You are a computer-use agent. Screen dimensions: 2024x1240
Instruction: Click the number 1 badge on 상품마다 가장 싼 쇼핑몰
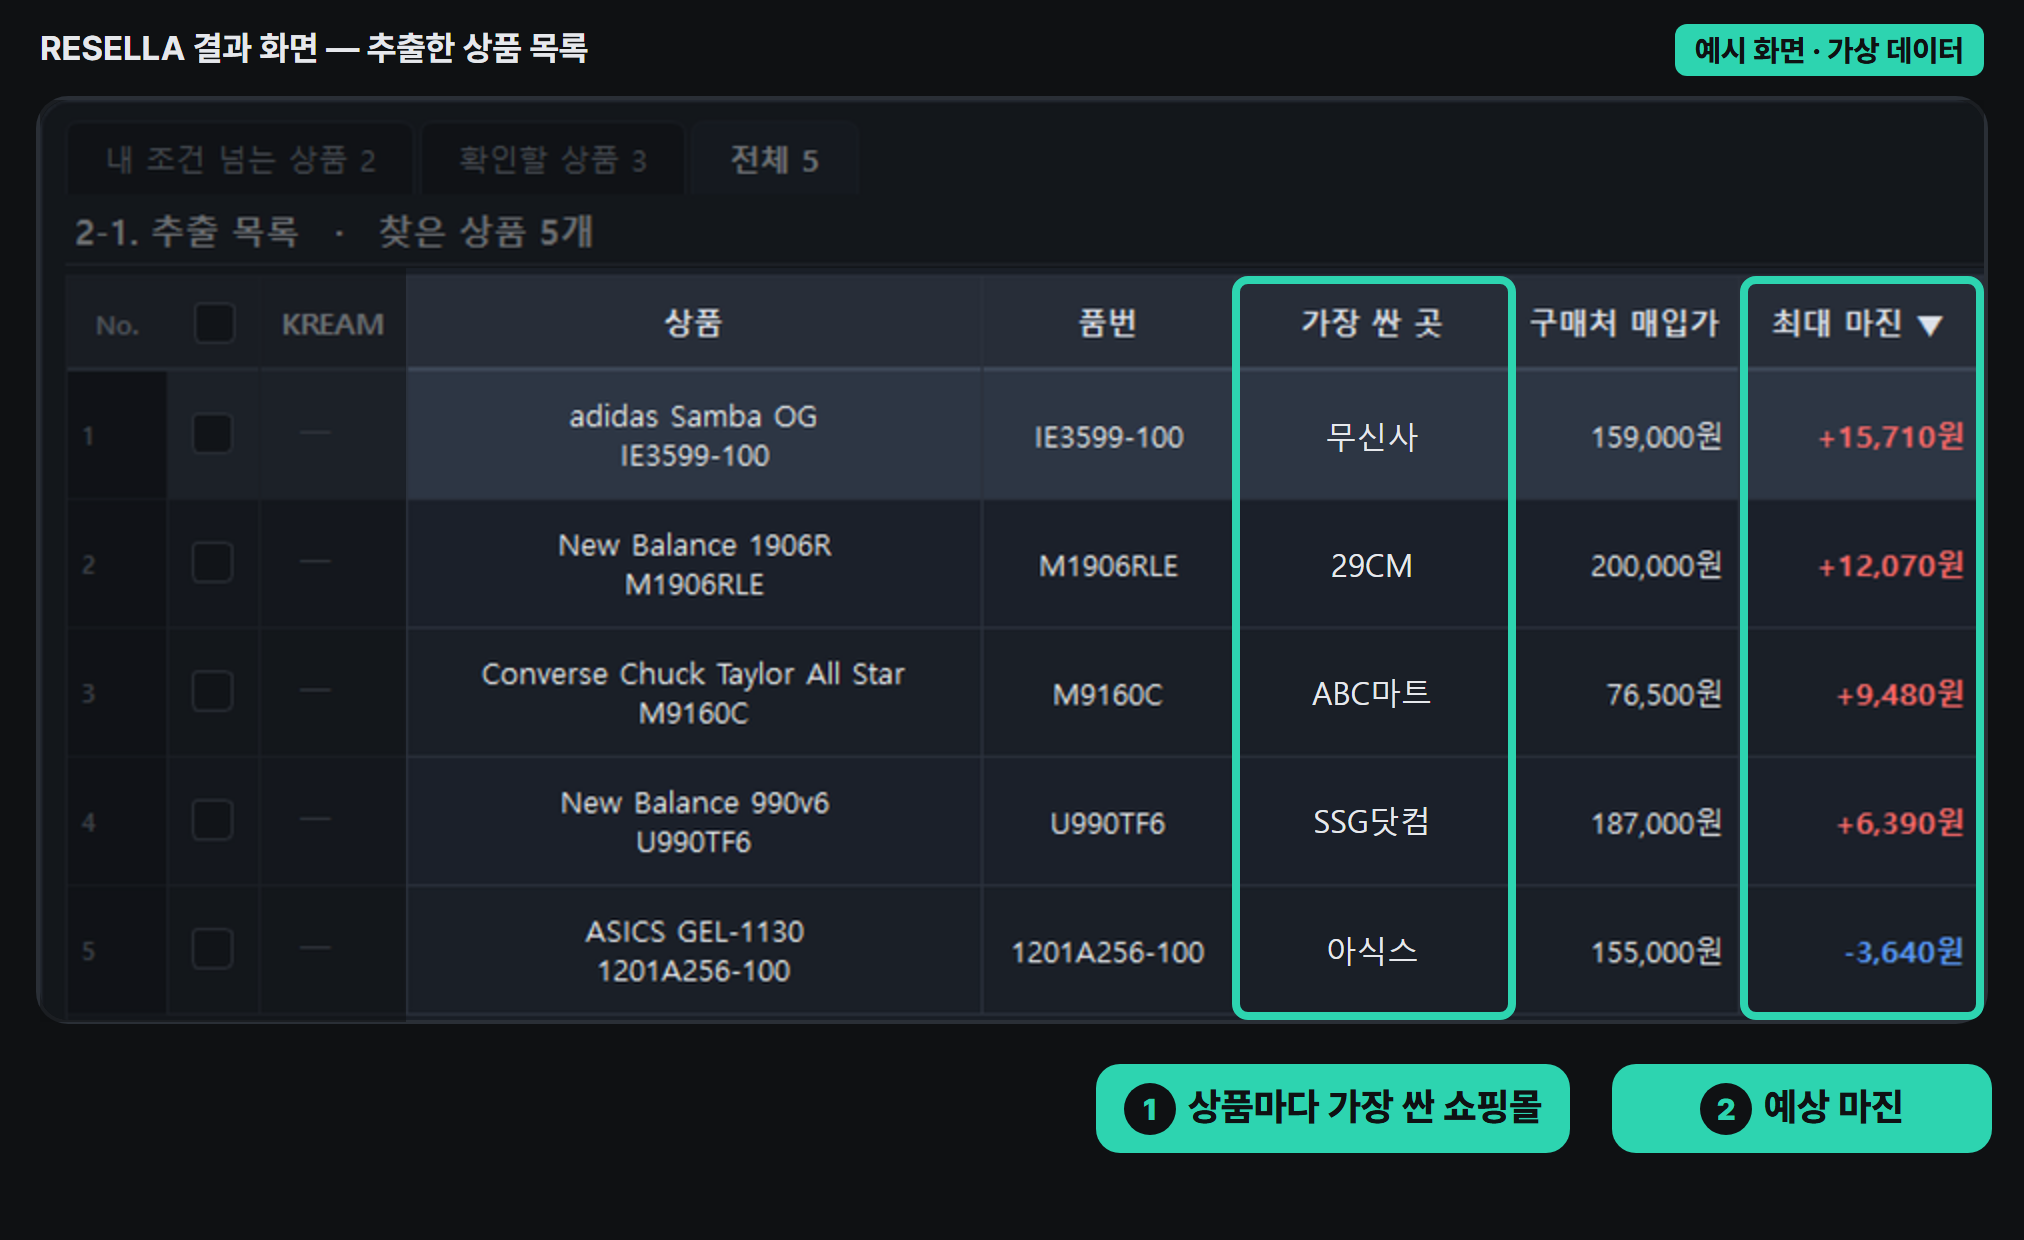[1150, 1109]
